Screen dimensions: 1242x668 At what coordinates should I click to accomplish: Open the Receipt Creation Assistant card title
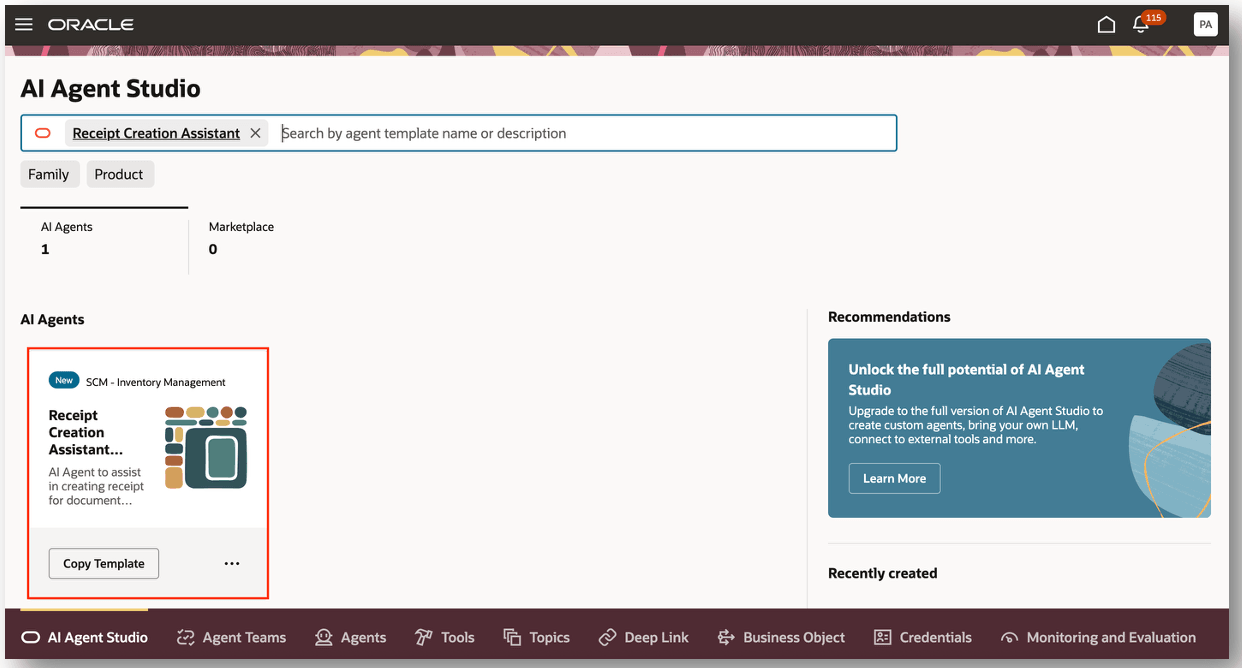(85, 432)
